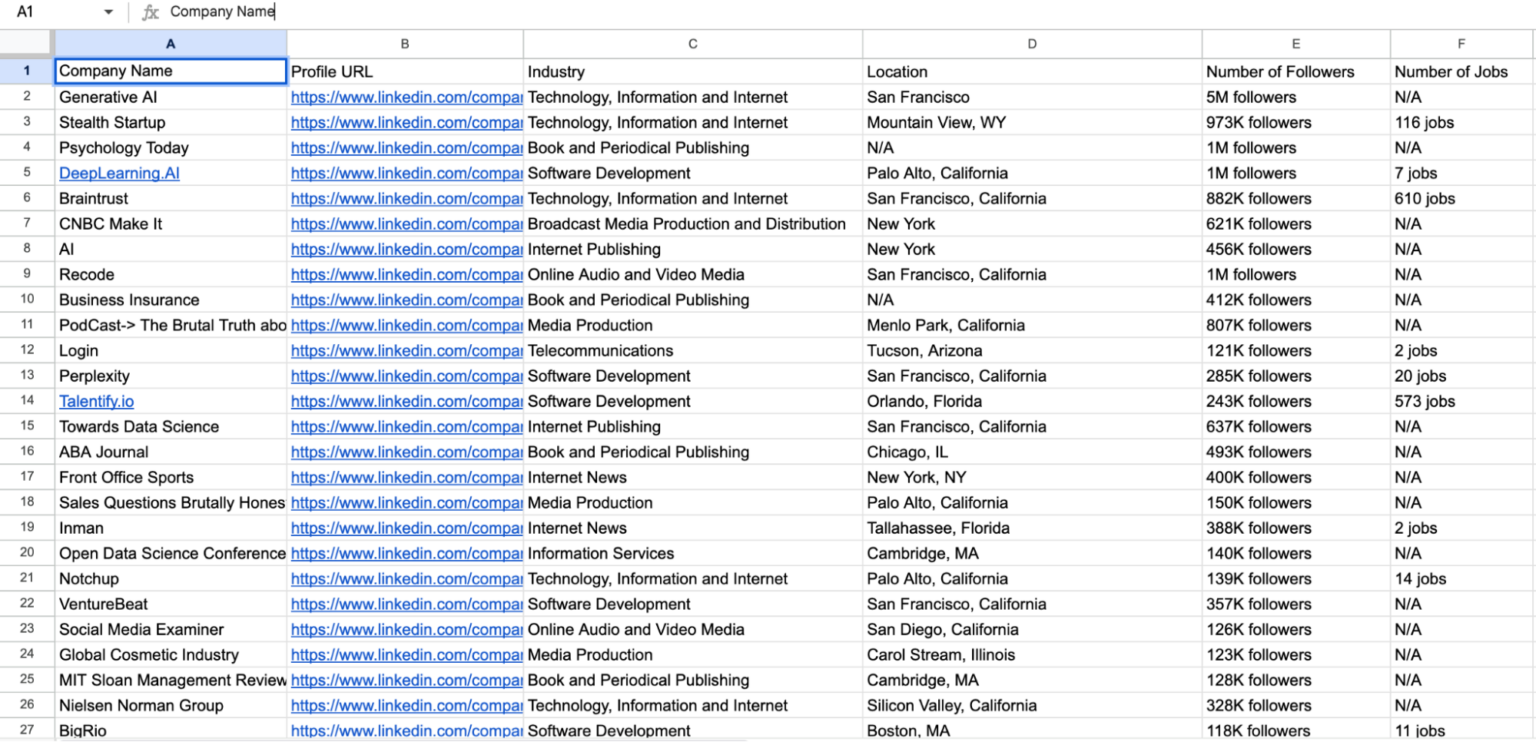
Task: Select column B header
Action: point(405,44)
